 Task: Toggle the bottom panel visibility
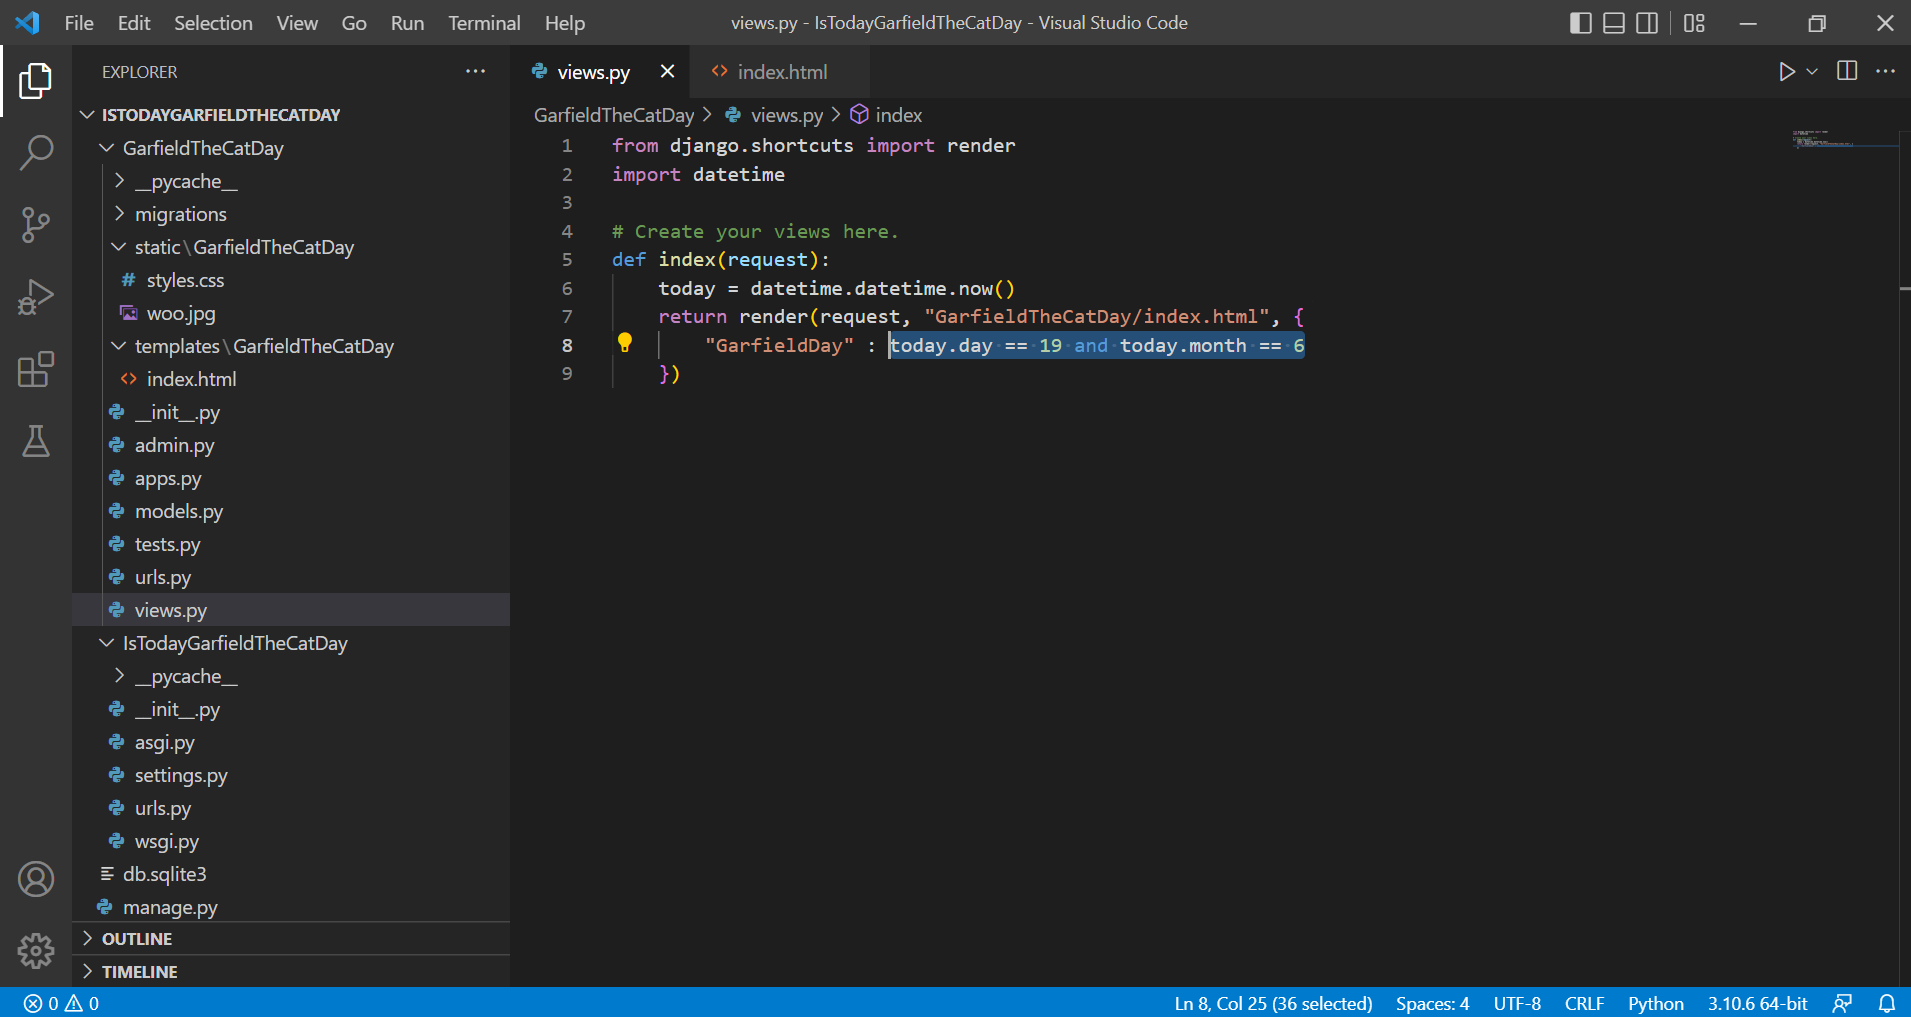[1614, 23]
